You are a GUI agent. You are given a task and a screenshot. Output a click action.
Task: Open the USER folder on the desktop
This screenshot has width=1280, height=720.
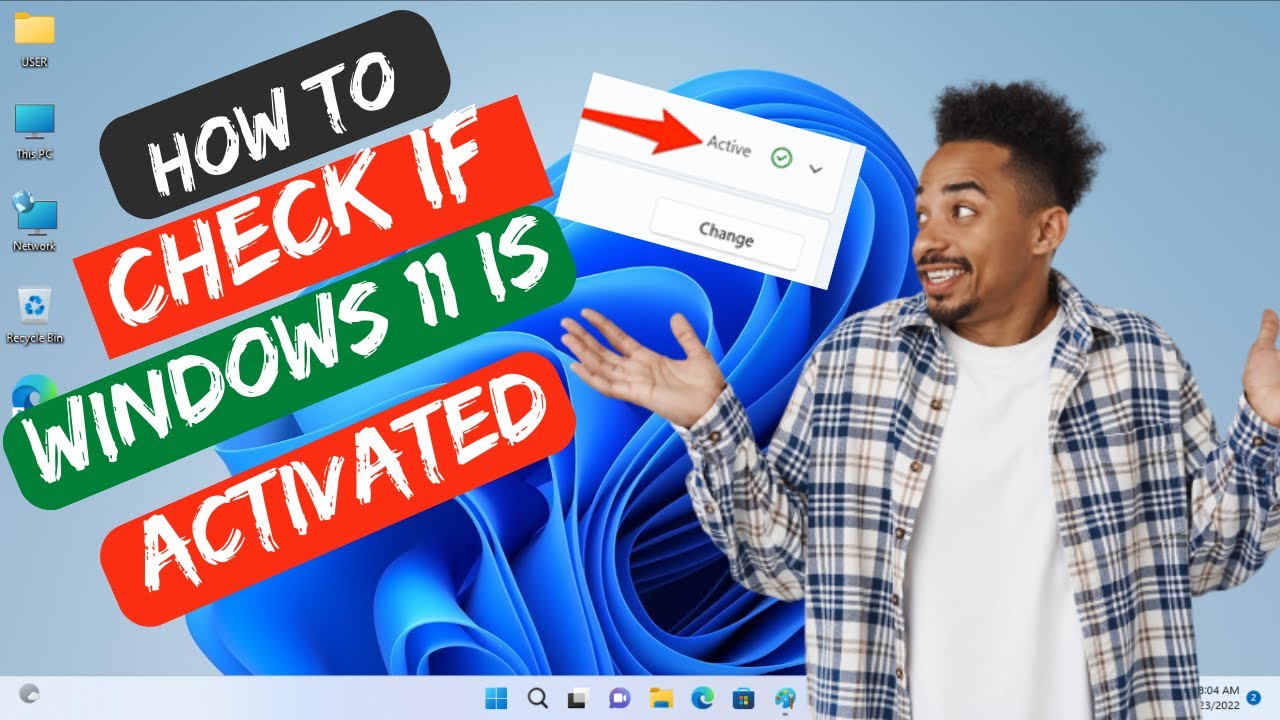[34, 38]
